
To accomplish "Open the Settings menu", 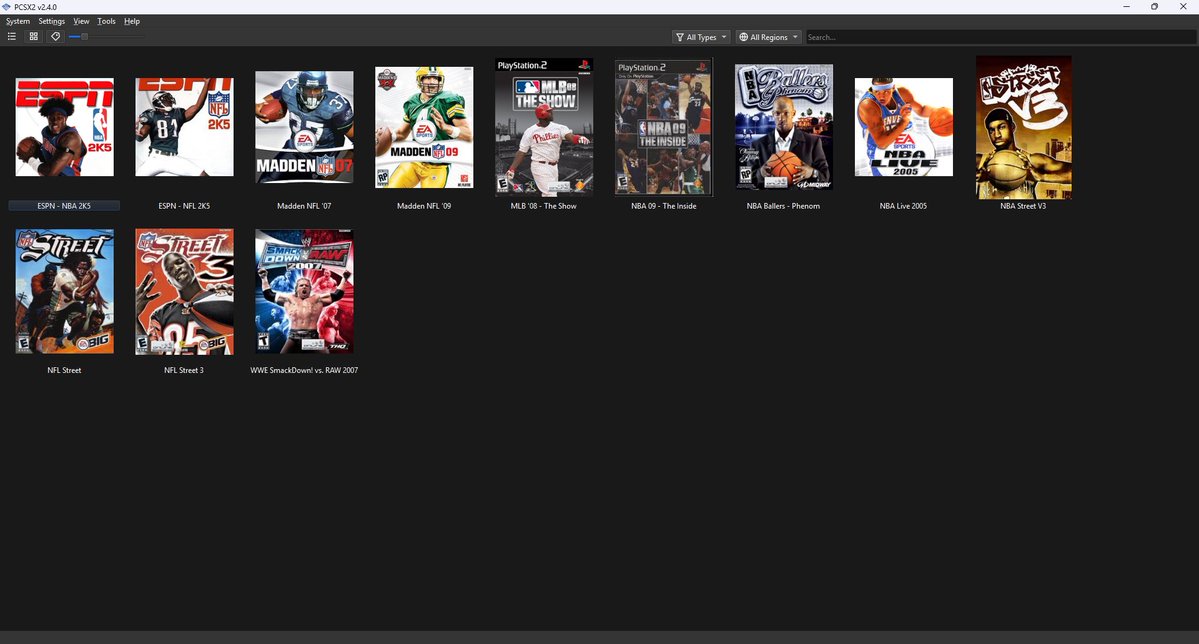I will coord(51,21).
